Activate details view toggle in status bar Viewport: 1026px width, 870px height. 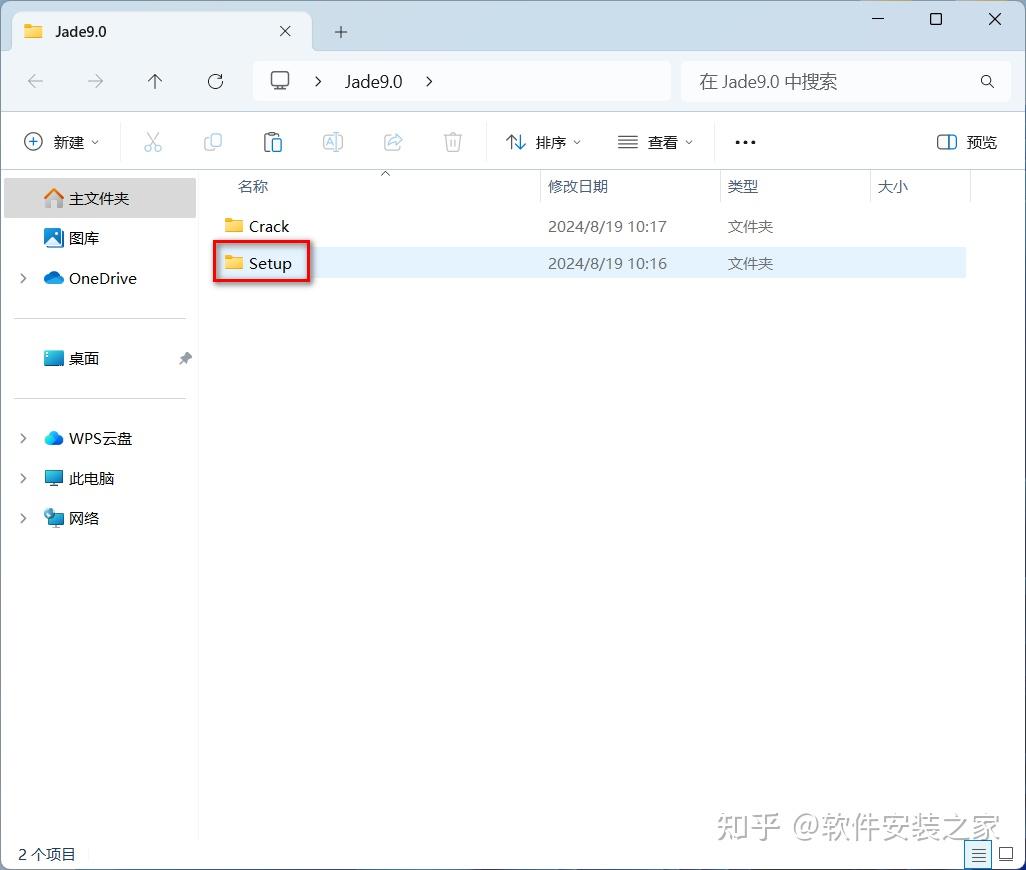coord(978,854)
